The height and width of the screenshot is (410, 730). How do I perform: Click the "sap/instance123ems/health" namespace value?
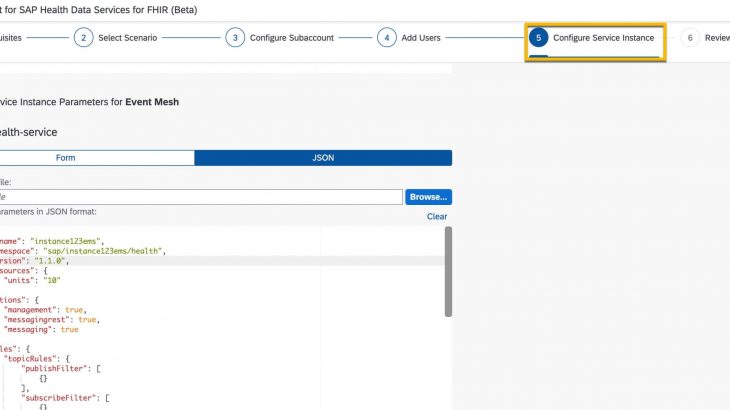pos(102,251)
